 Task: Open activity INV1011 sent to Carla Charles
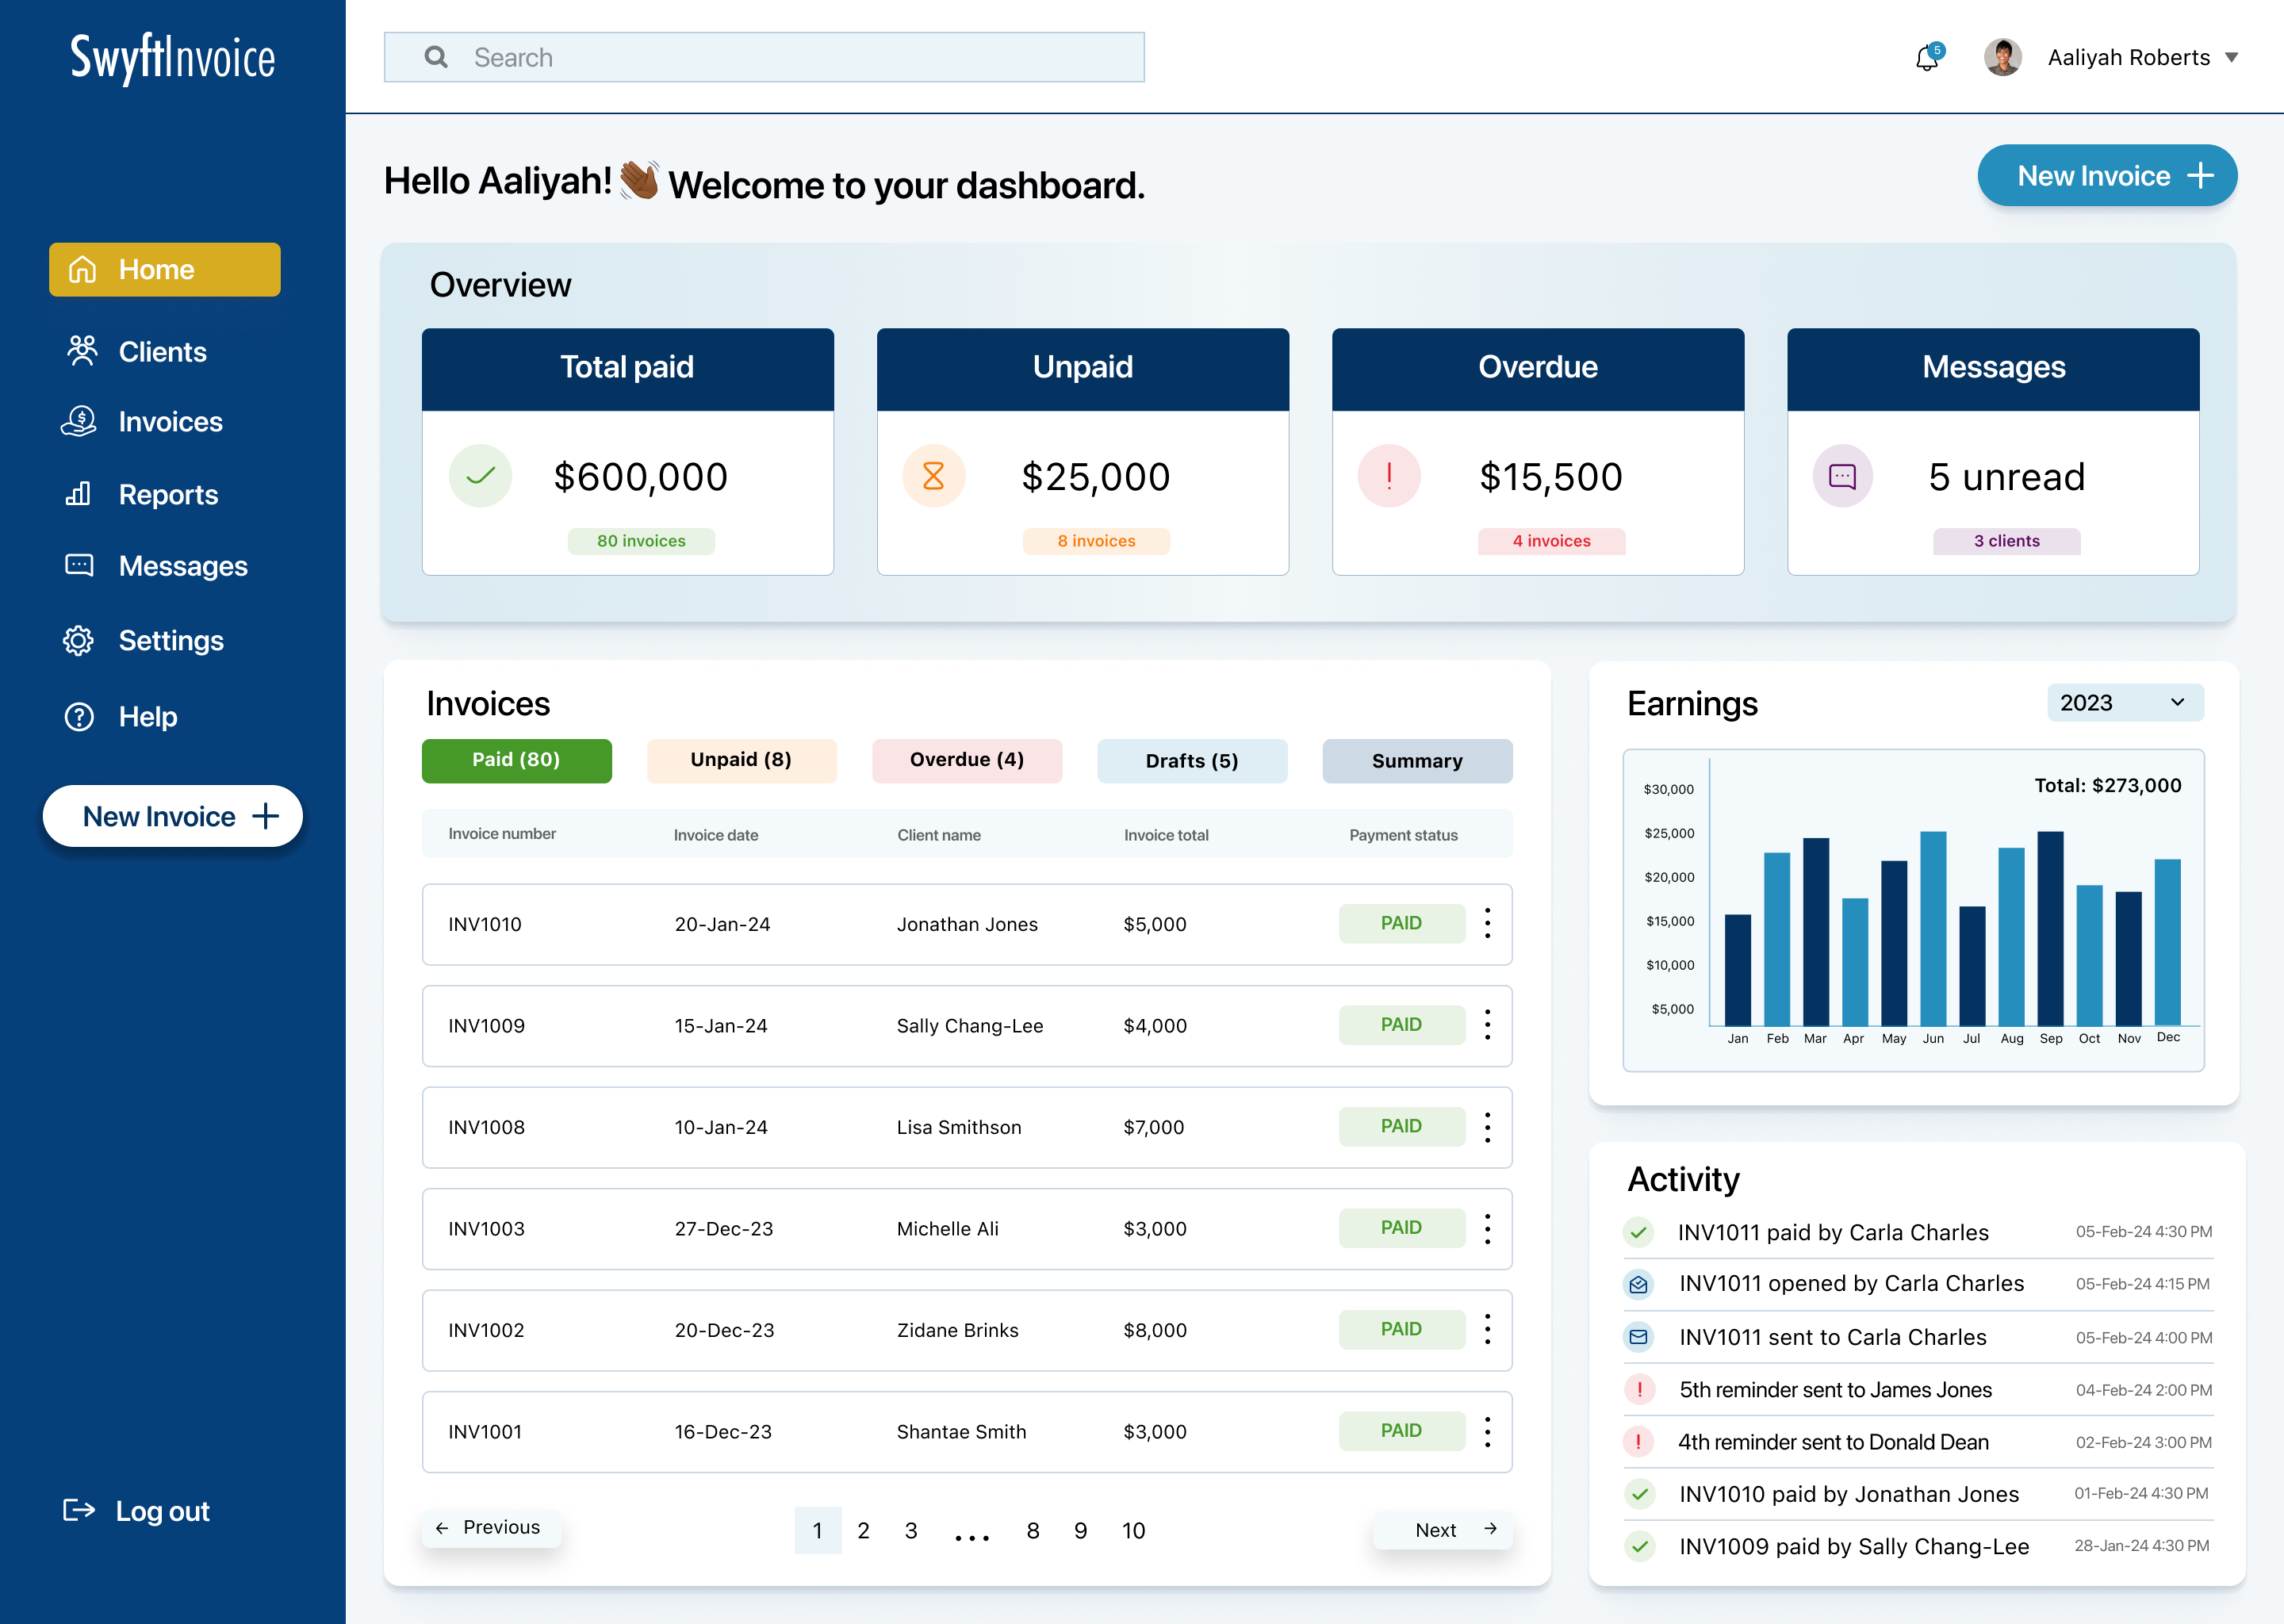click(x=1918, y=1337)
